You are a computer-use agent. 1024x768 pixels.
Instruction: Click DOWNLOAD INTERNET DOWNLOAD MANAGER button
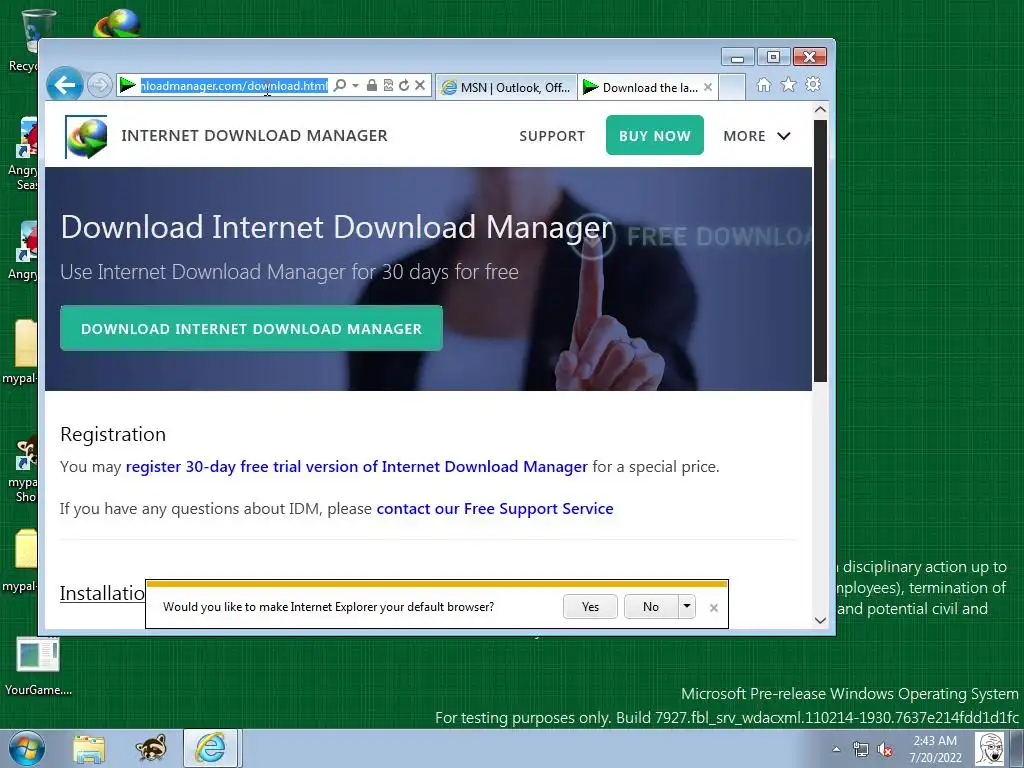click(251, 328)
